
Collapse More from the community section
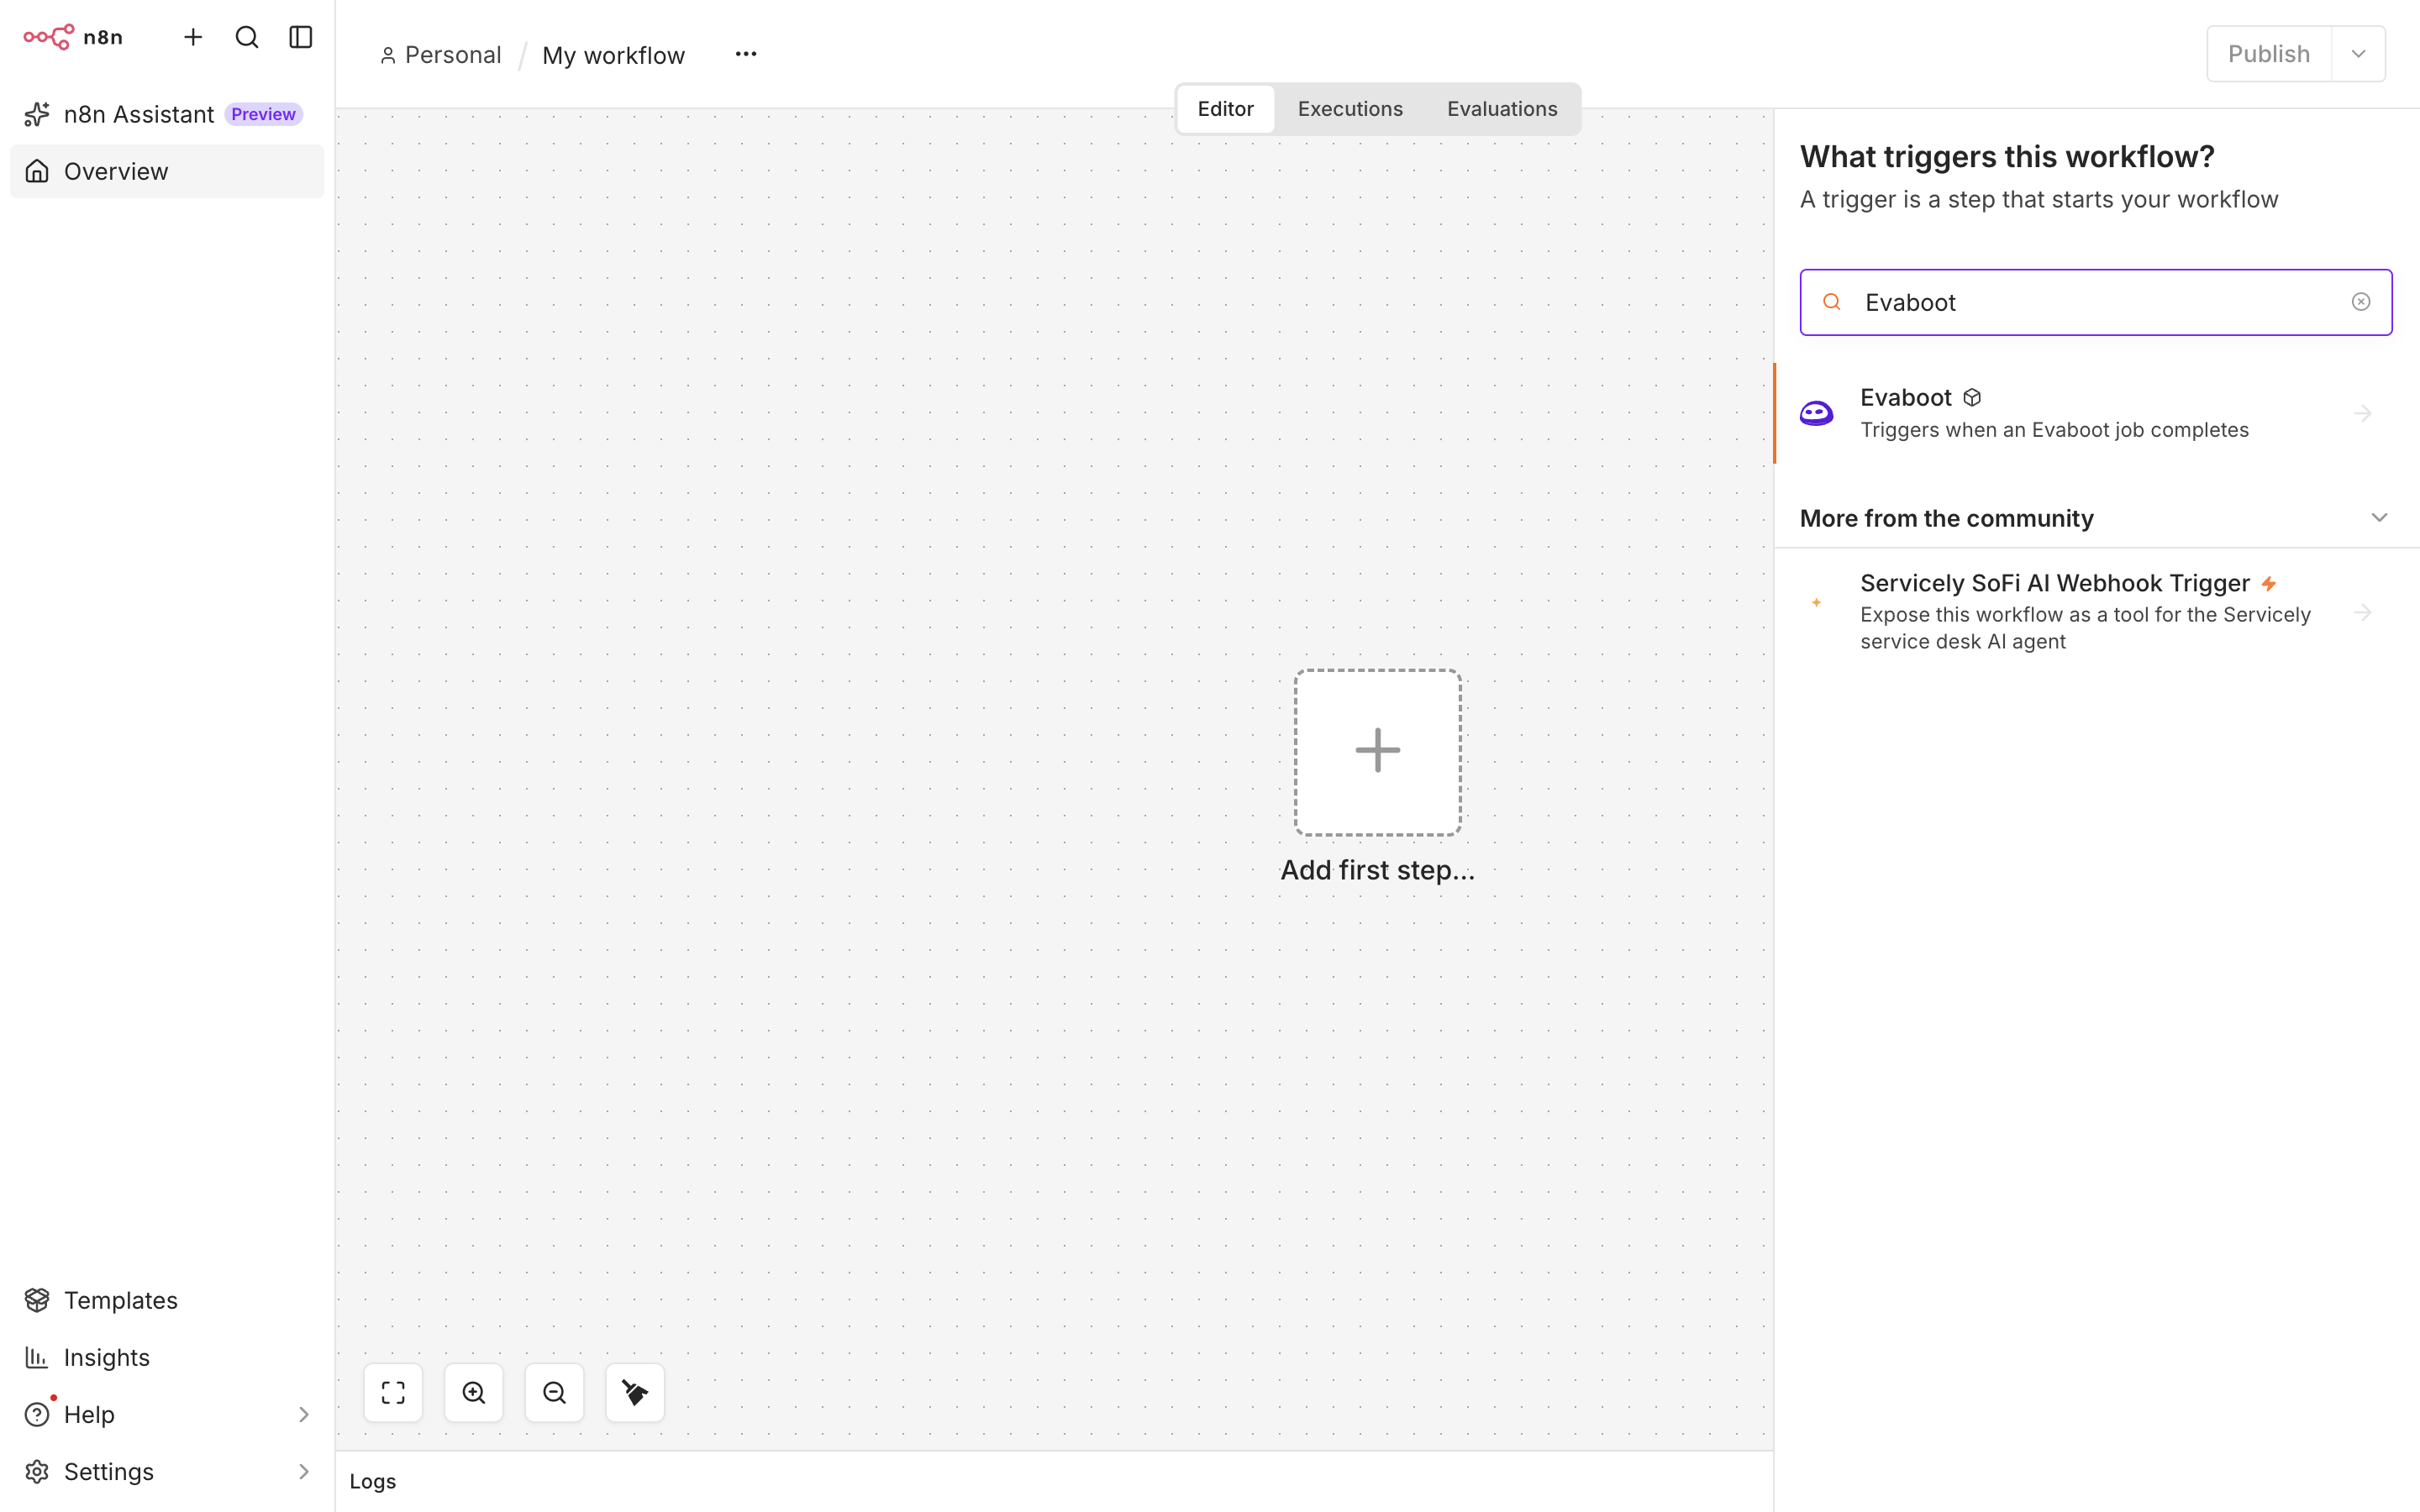(x=2379, y=518)
